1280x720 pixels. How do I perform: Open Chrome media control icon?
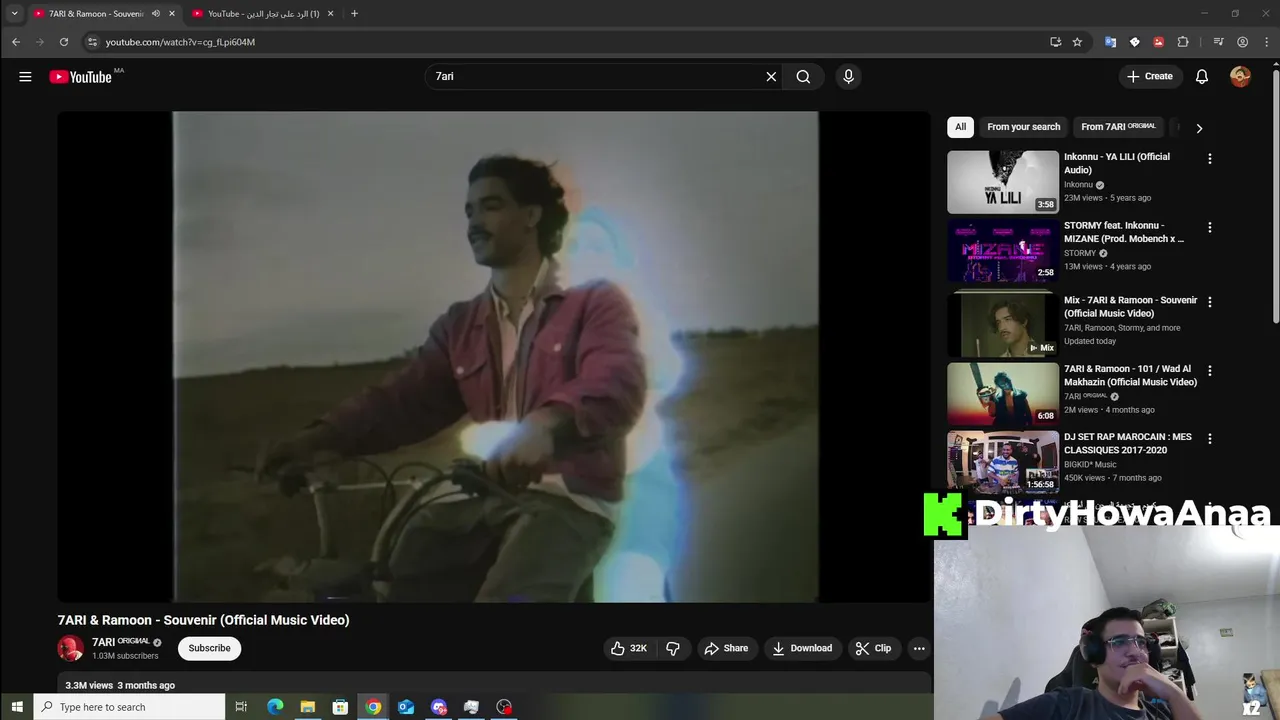click(1218, 42)
